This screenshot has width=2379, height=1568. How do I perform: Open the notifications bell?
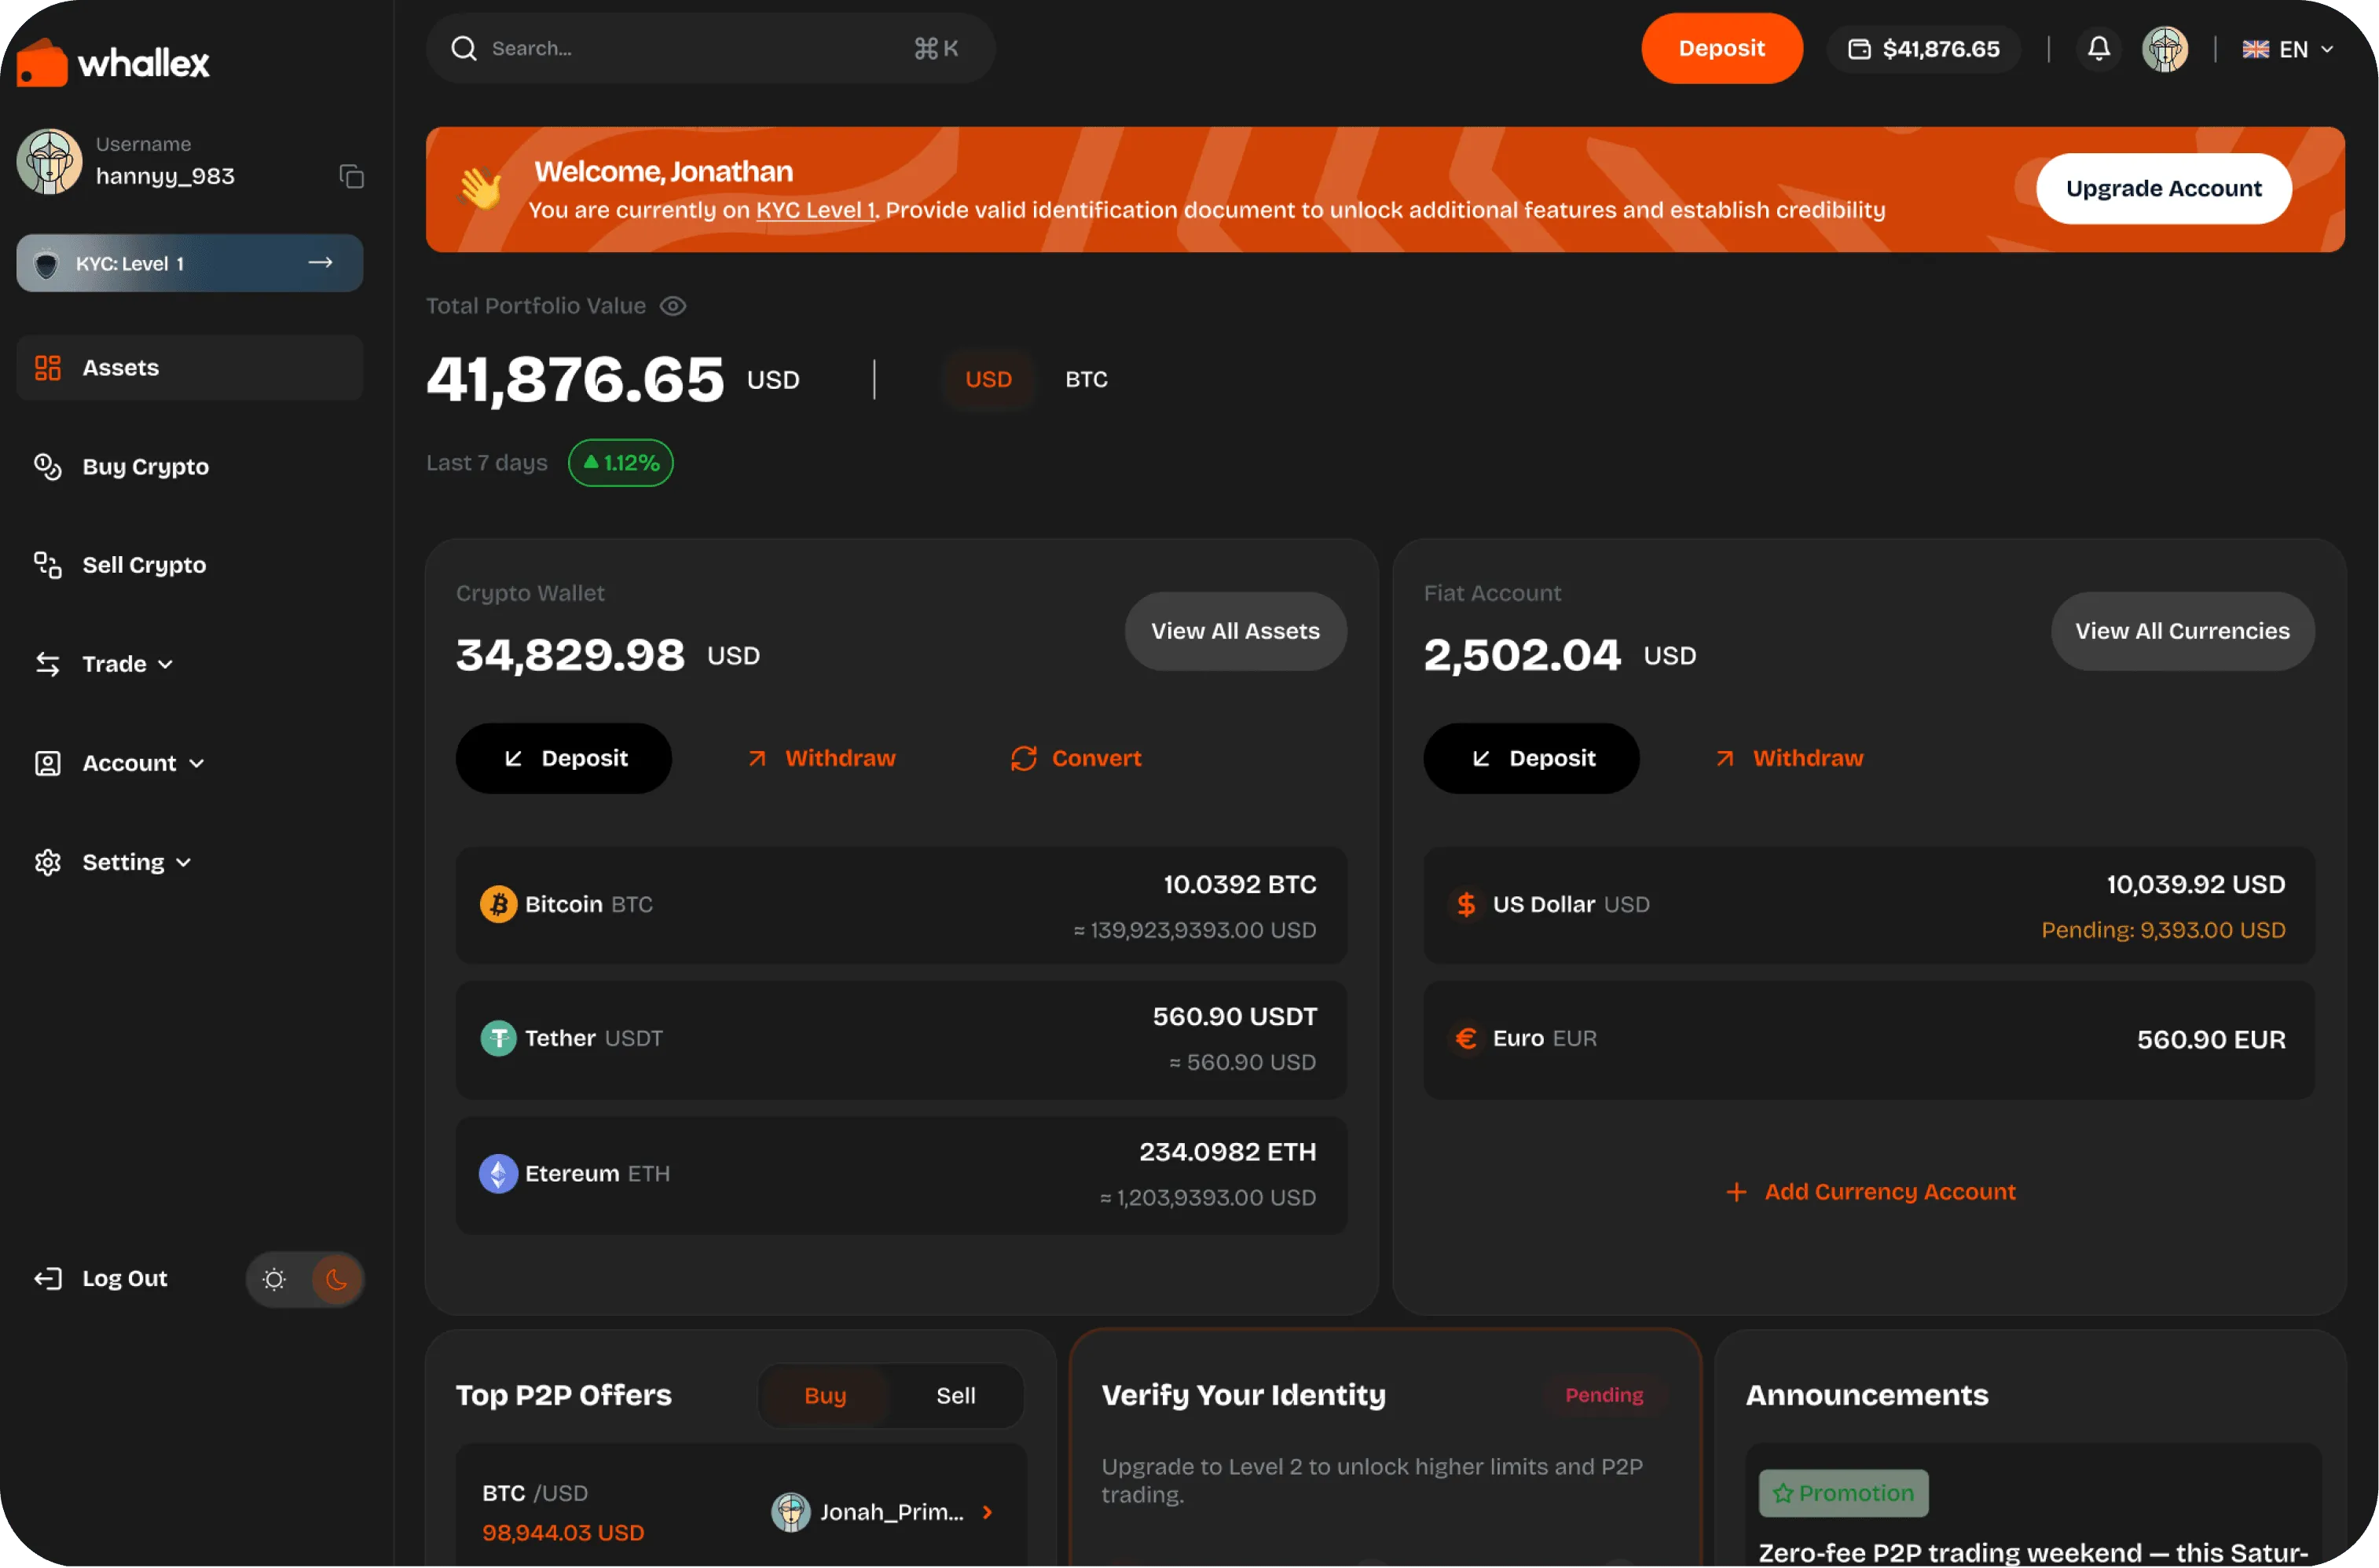click(x=2098, y=48)
